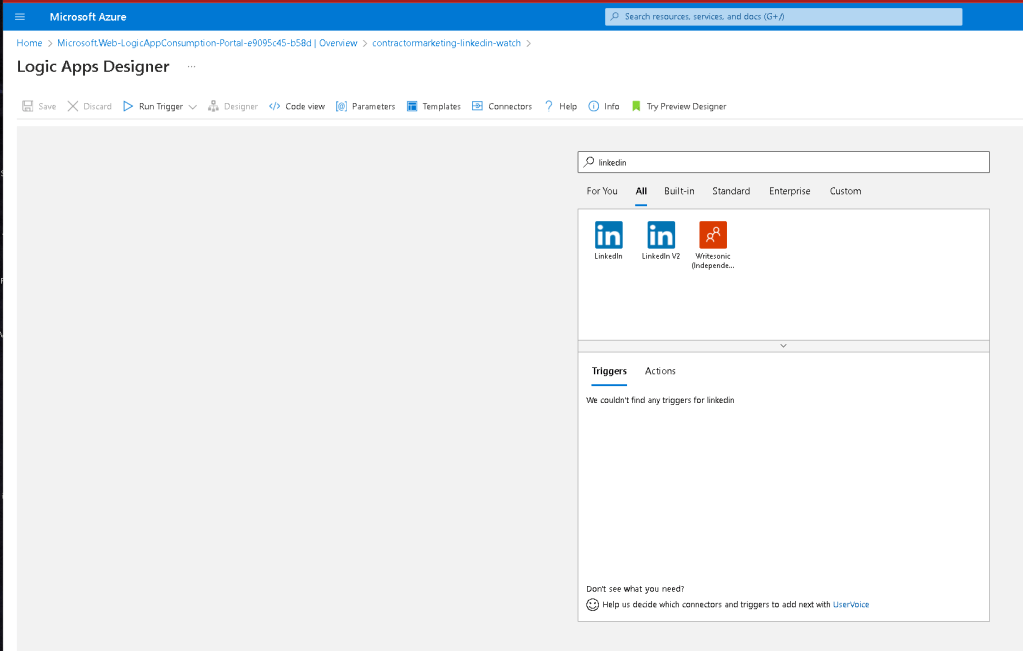1023x651 pixels.
Task: Click the Try Preview Designer label
Action: (686, 106)
